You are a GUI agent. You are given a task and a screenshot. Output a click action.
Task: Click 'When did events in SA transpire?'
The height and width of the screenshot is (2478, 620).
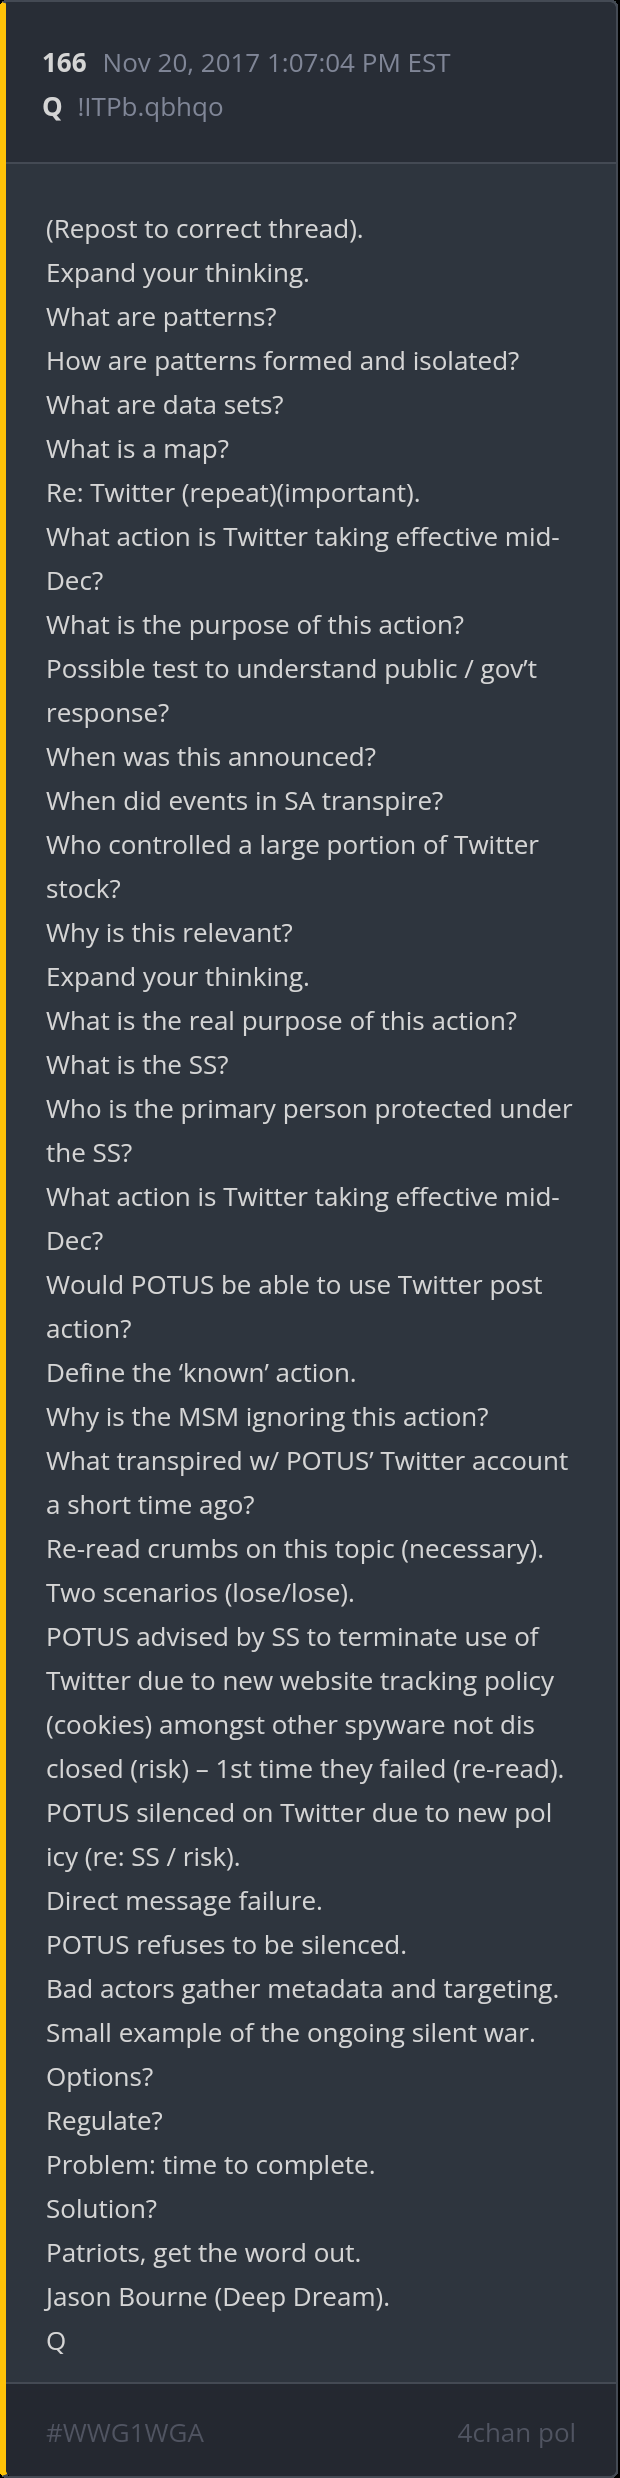(x=244, y=801)
